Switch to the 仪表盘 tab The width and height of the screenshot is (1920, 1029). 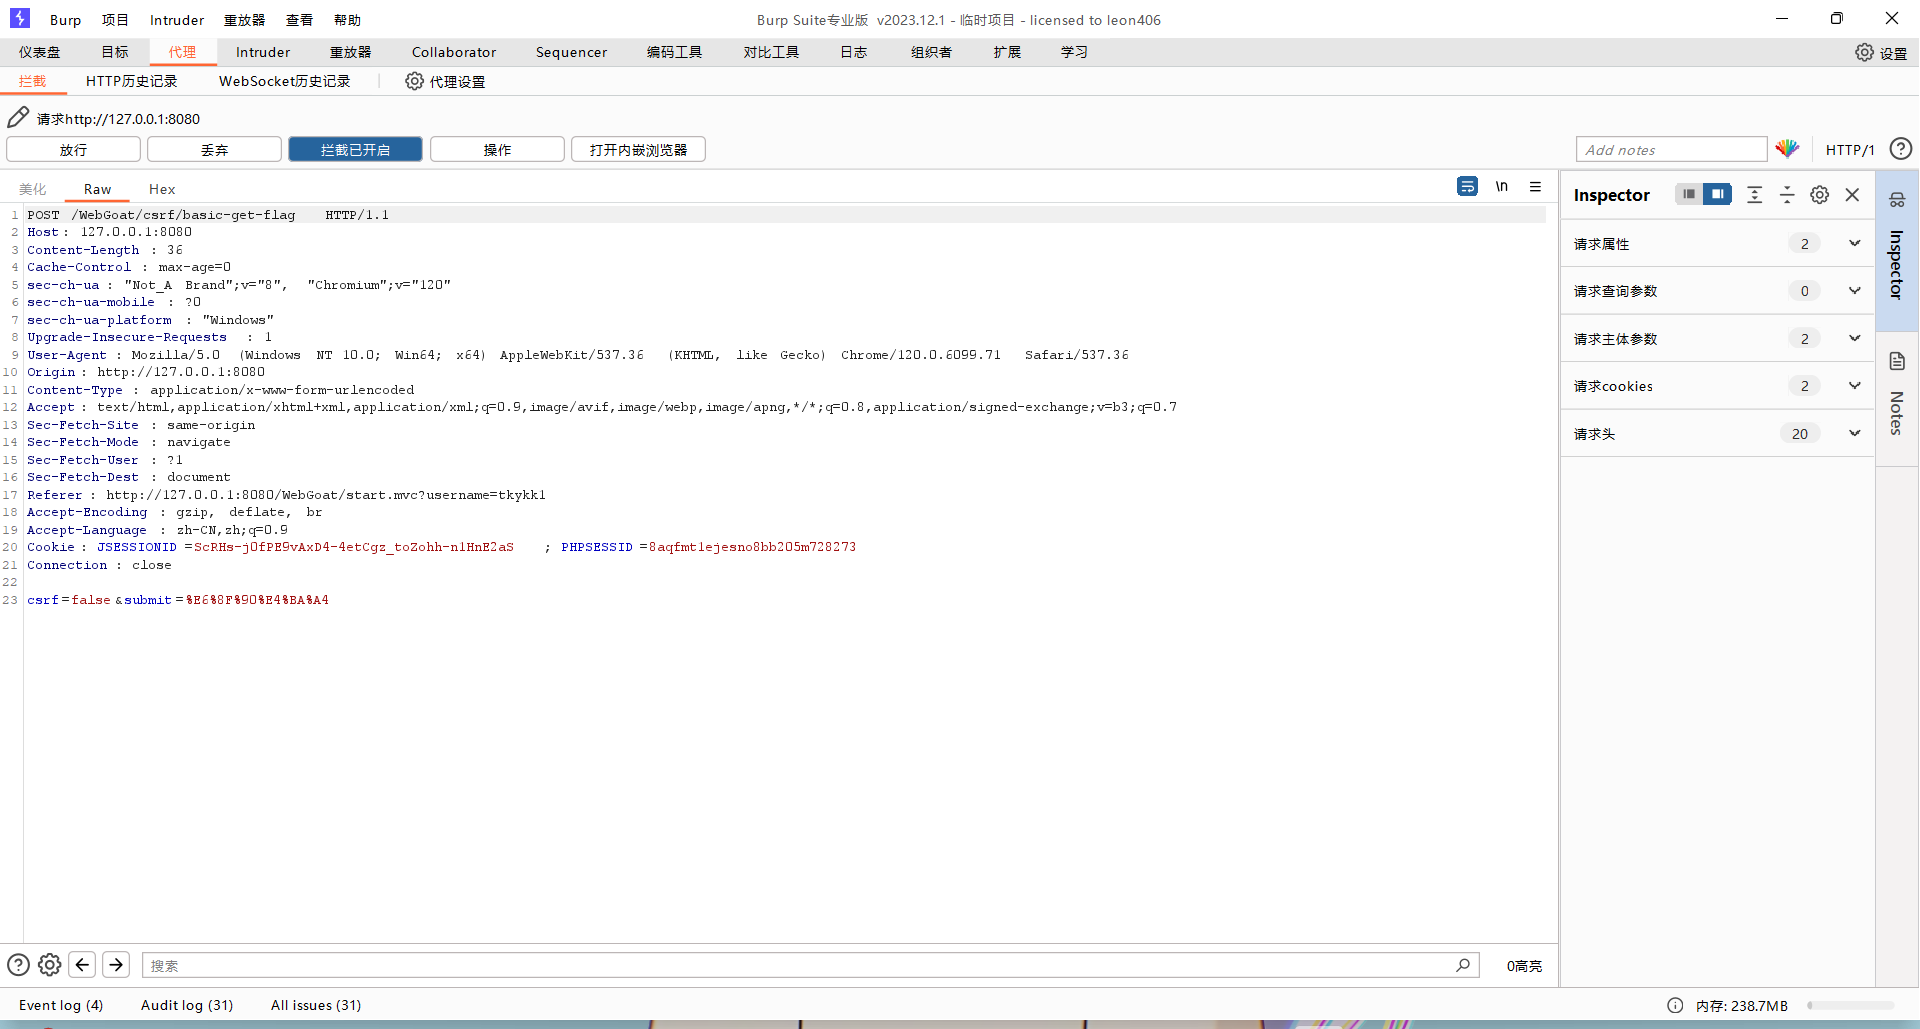39,52
